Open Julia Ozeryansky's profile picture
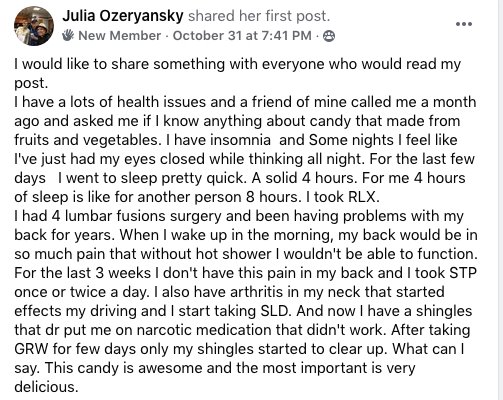The image size is (503, 400). pyautogui.click(x=34, y=26)
